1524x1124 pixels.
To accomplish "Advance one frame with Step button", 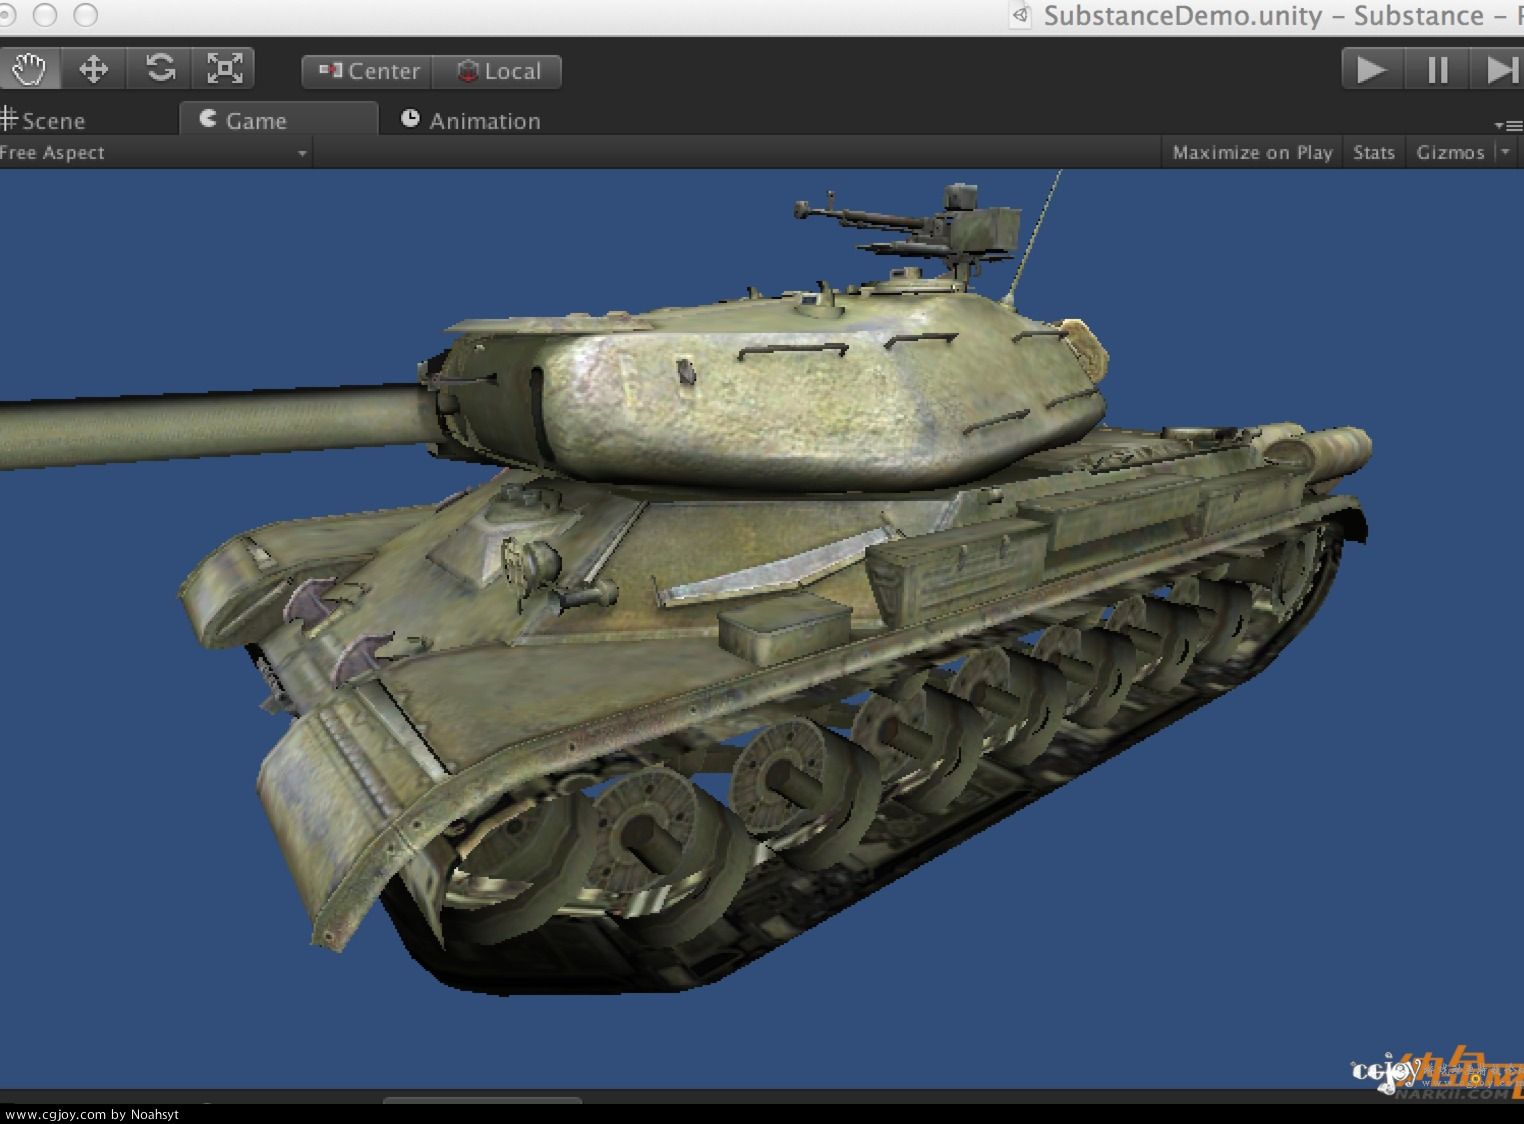I will (x=1498, y=70).
